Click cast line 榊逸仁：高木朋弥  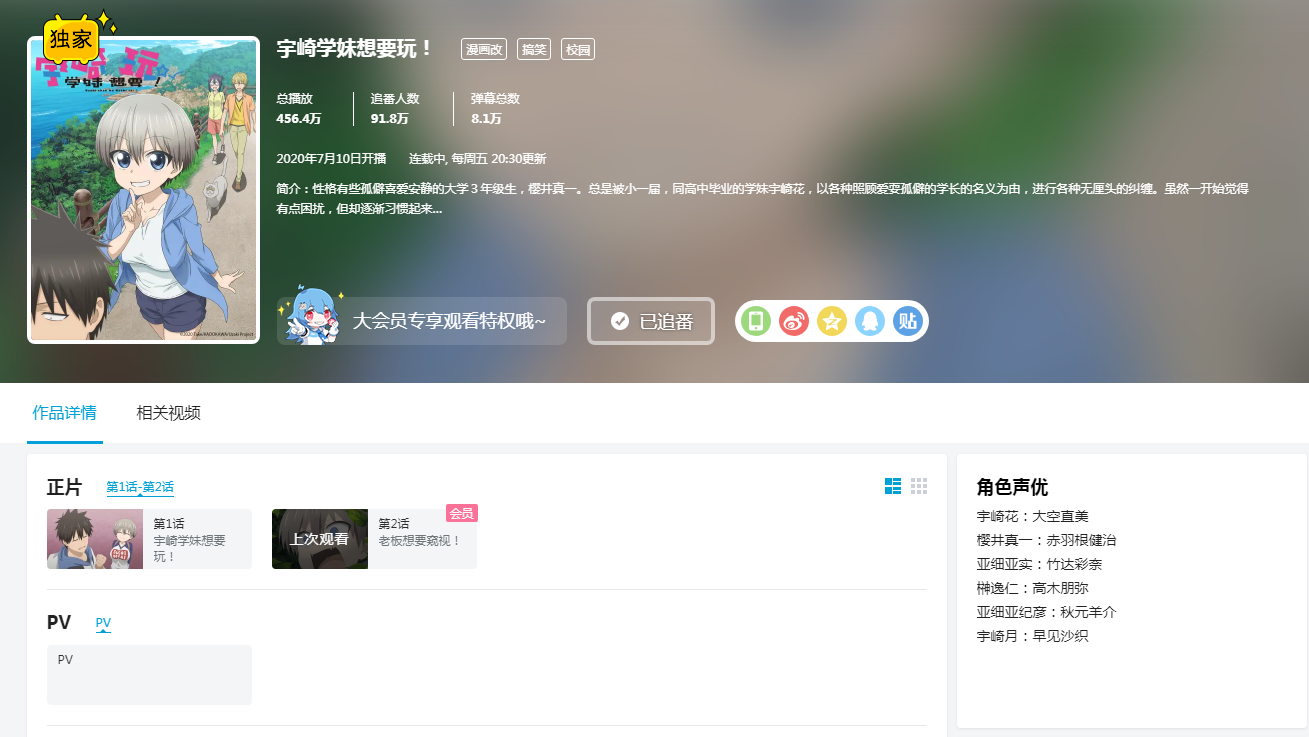point(1032,588)
